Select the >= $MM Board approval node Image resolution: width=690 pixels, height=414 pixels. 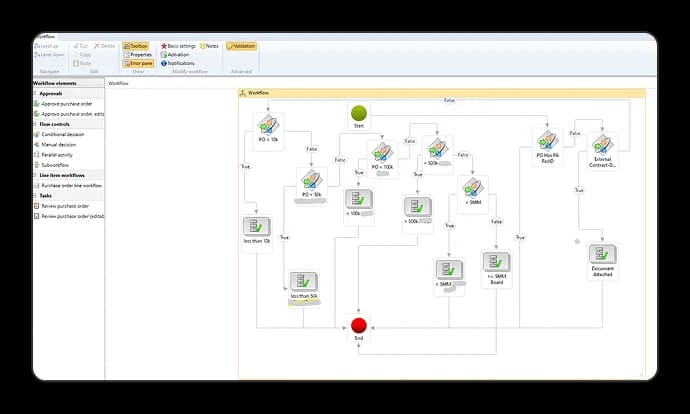click(x=496, y=264)
